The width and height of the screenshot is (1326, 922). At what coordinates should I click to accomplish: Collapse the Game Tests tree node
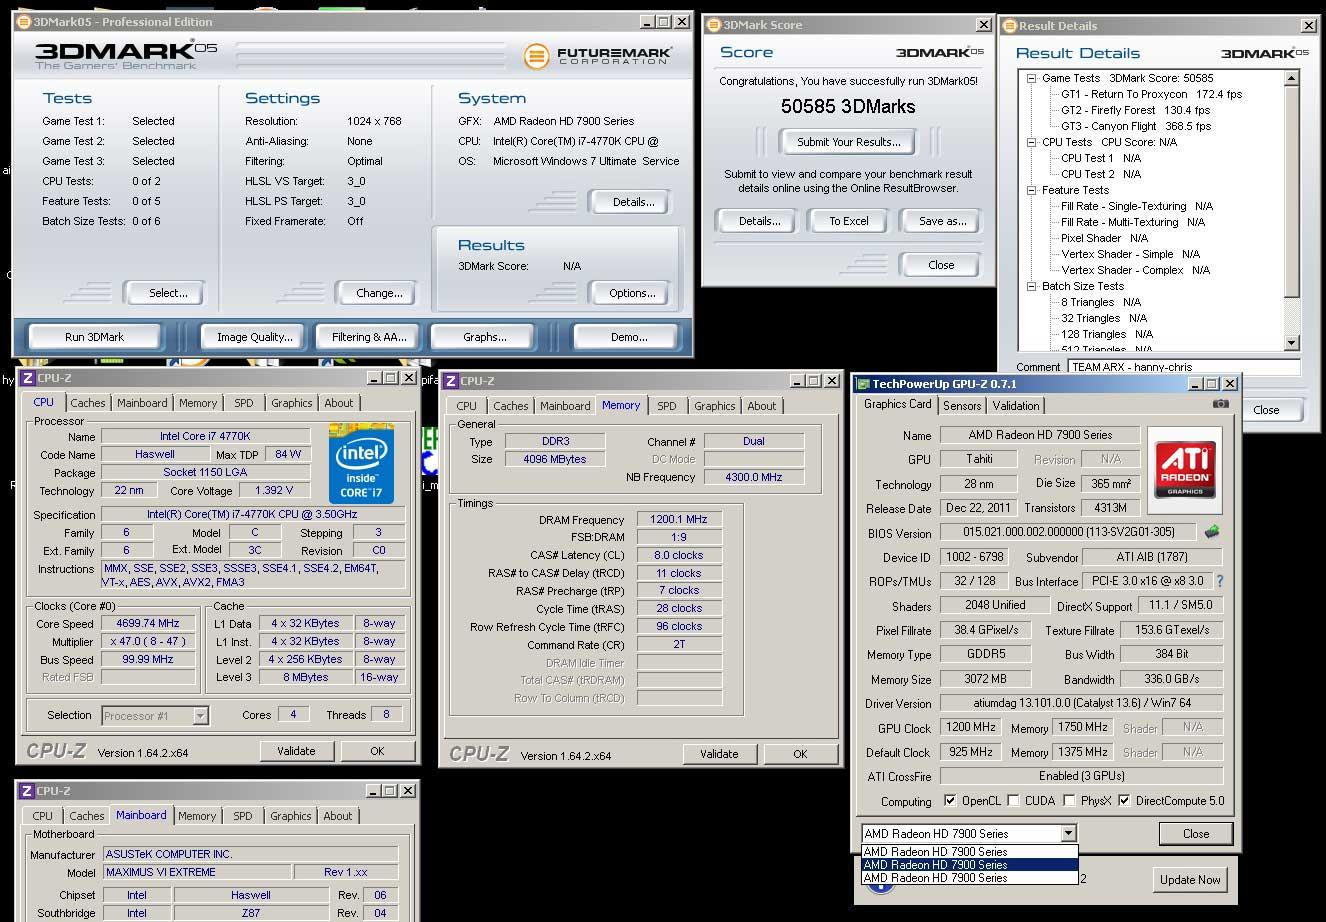(x=1032, y=78)
